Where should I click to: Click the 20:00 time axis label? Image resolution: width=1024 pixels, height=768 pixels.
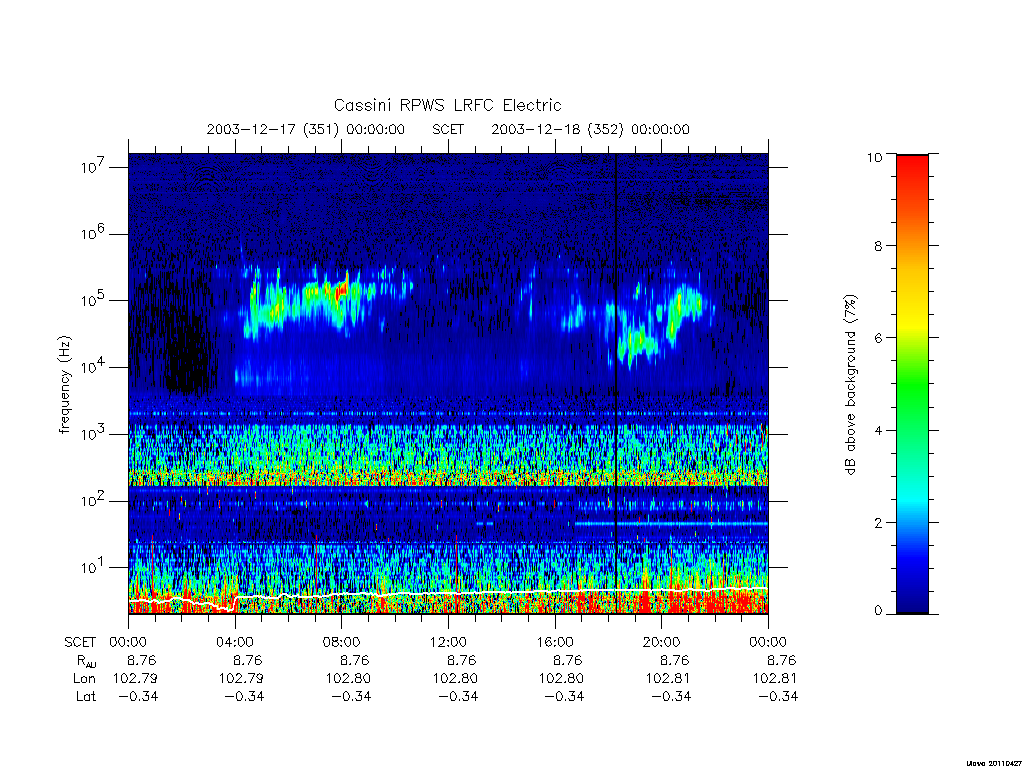pos(661,642)
